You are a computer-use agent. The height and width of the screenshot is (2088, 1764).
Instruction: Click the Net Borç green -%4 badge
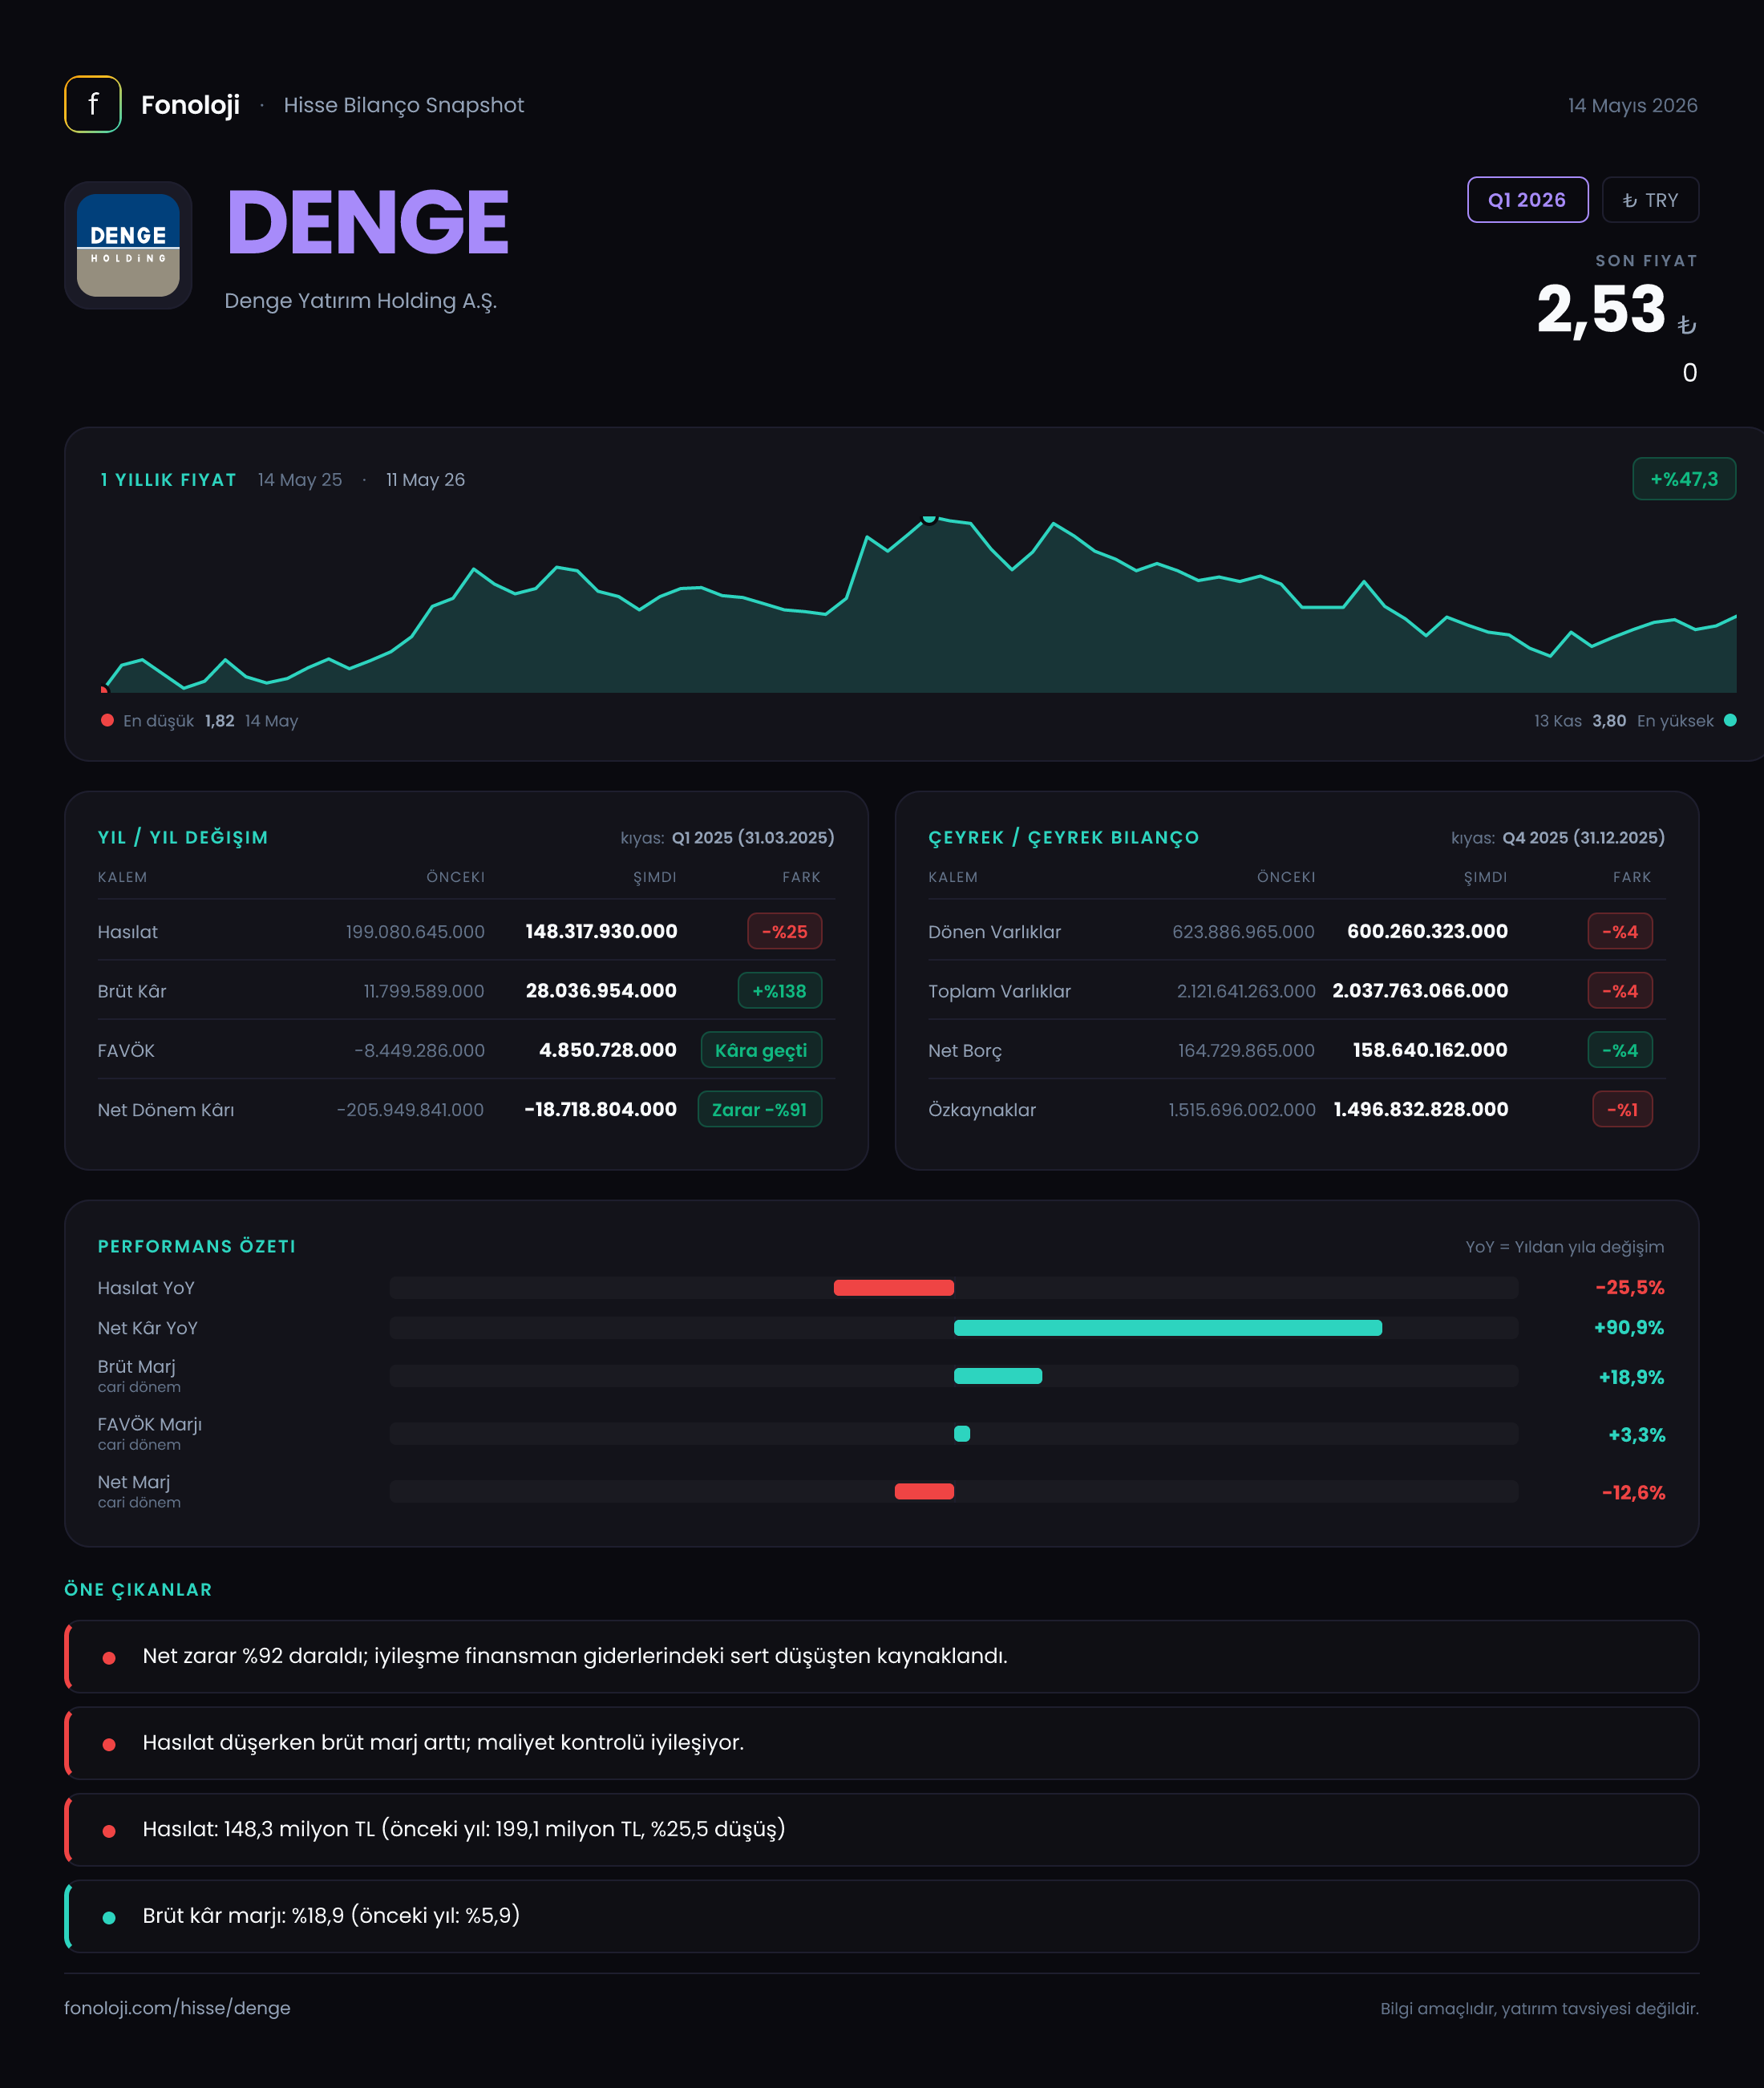[1620, 1050]
